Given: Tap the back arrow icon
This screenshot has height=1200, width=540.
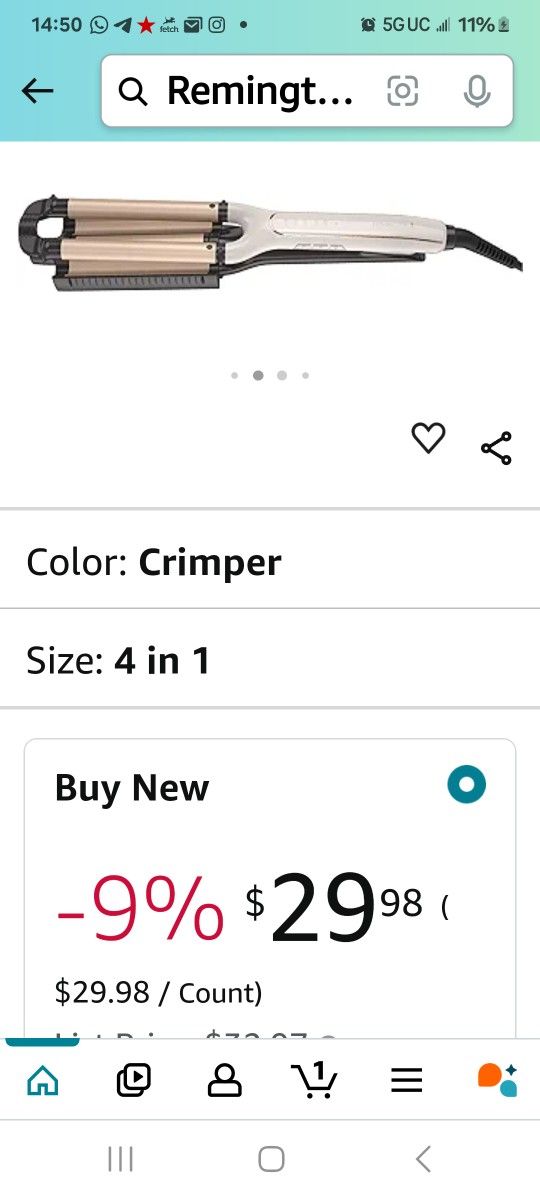Looking at the screenshot, I should click(x=37, y=91).
